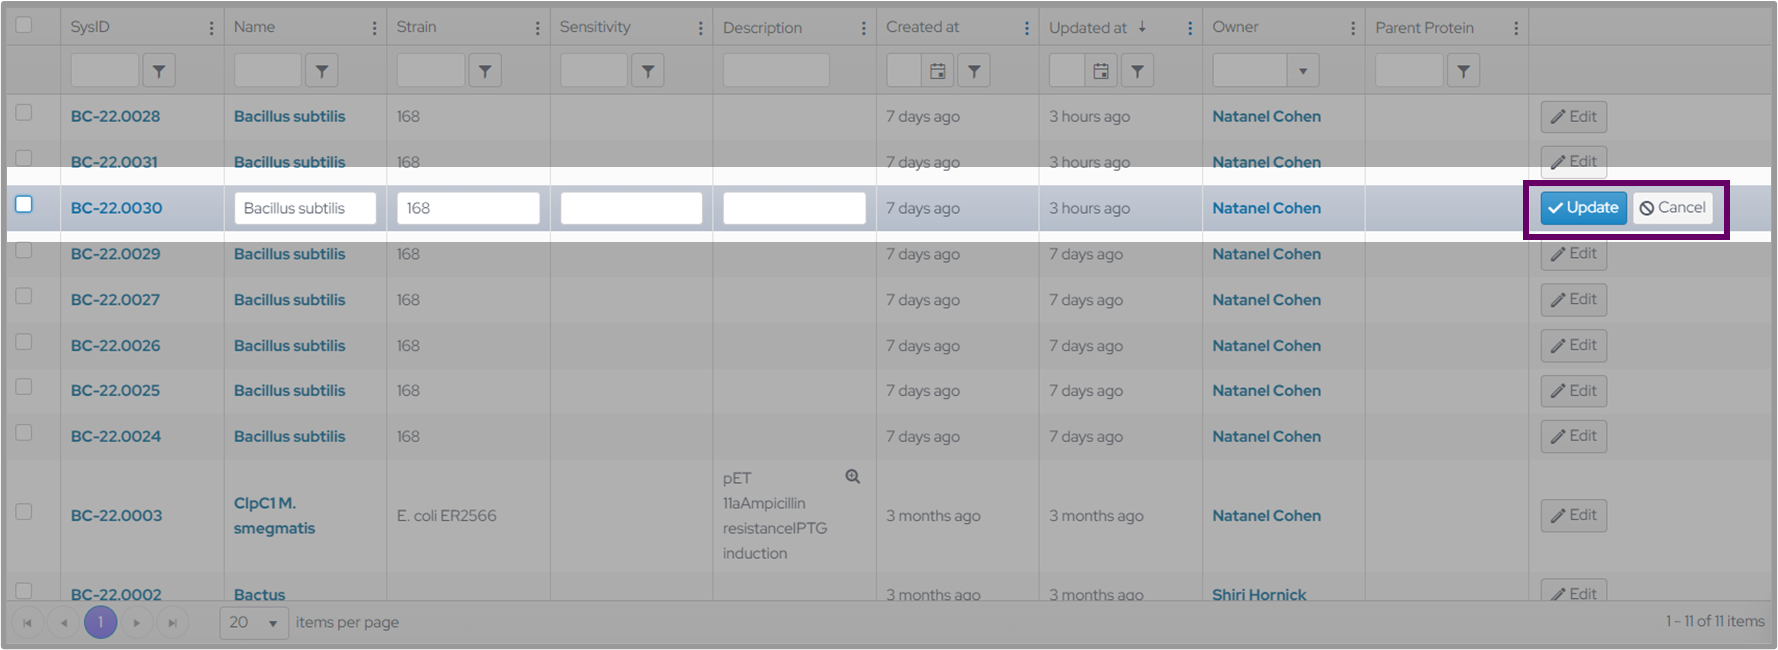Screen dimensions: 1778x650
Task: Open calendar picker in Created at filter
Action: coord(937,71)
